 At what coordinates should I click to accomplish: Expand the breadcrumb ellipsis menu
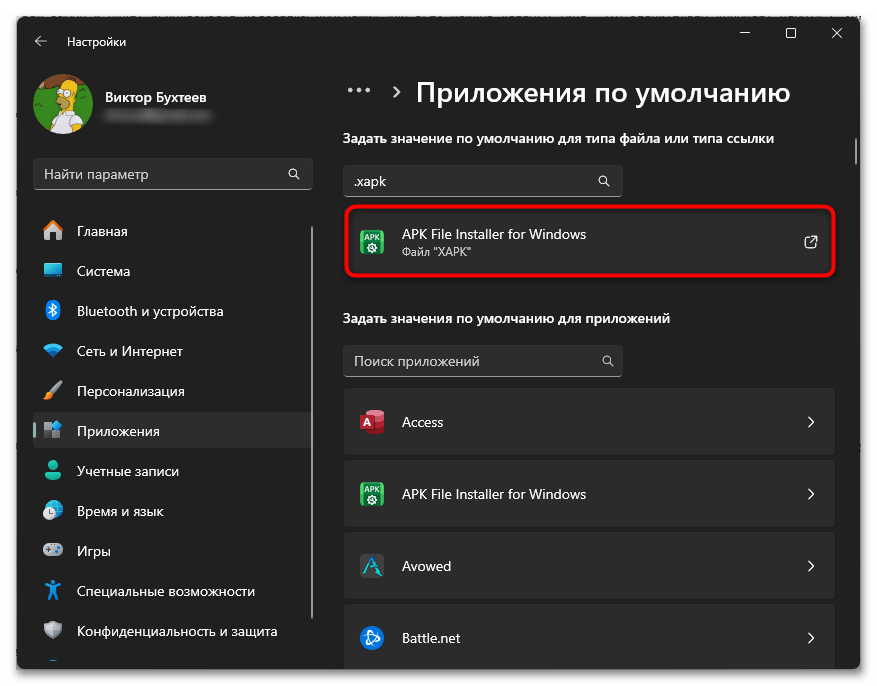coord(359,91)
